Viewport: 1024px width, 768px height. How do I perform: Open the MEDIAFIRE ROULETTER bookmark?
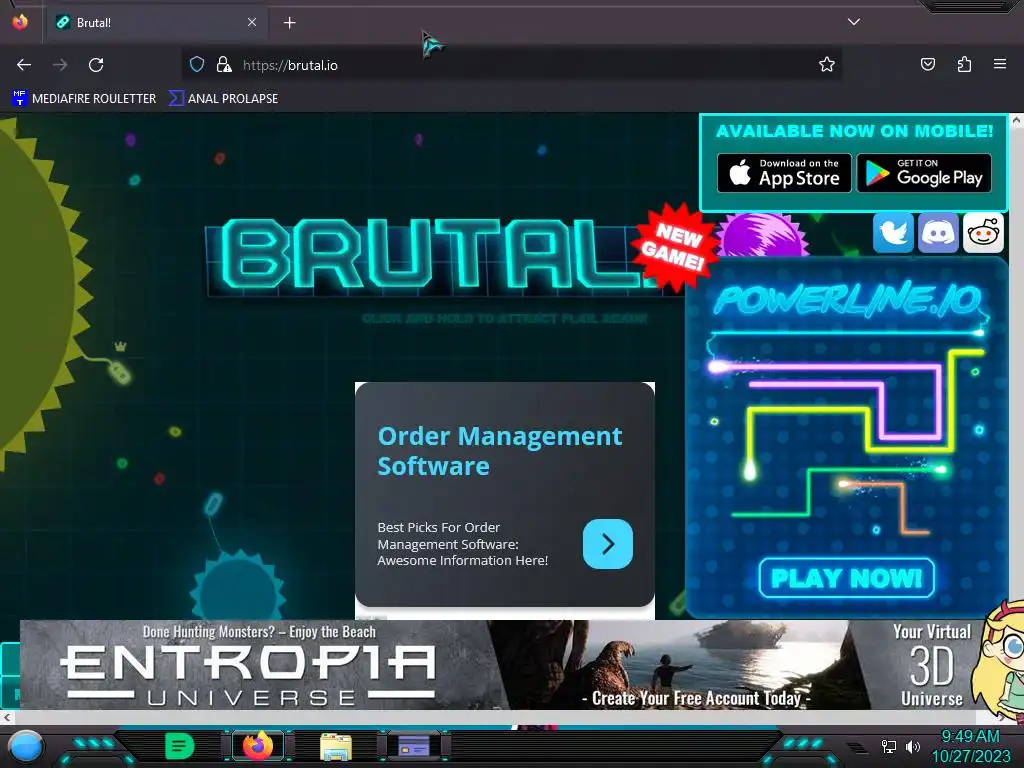(84, 99)
